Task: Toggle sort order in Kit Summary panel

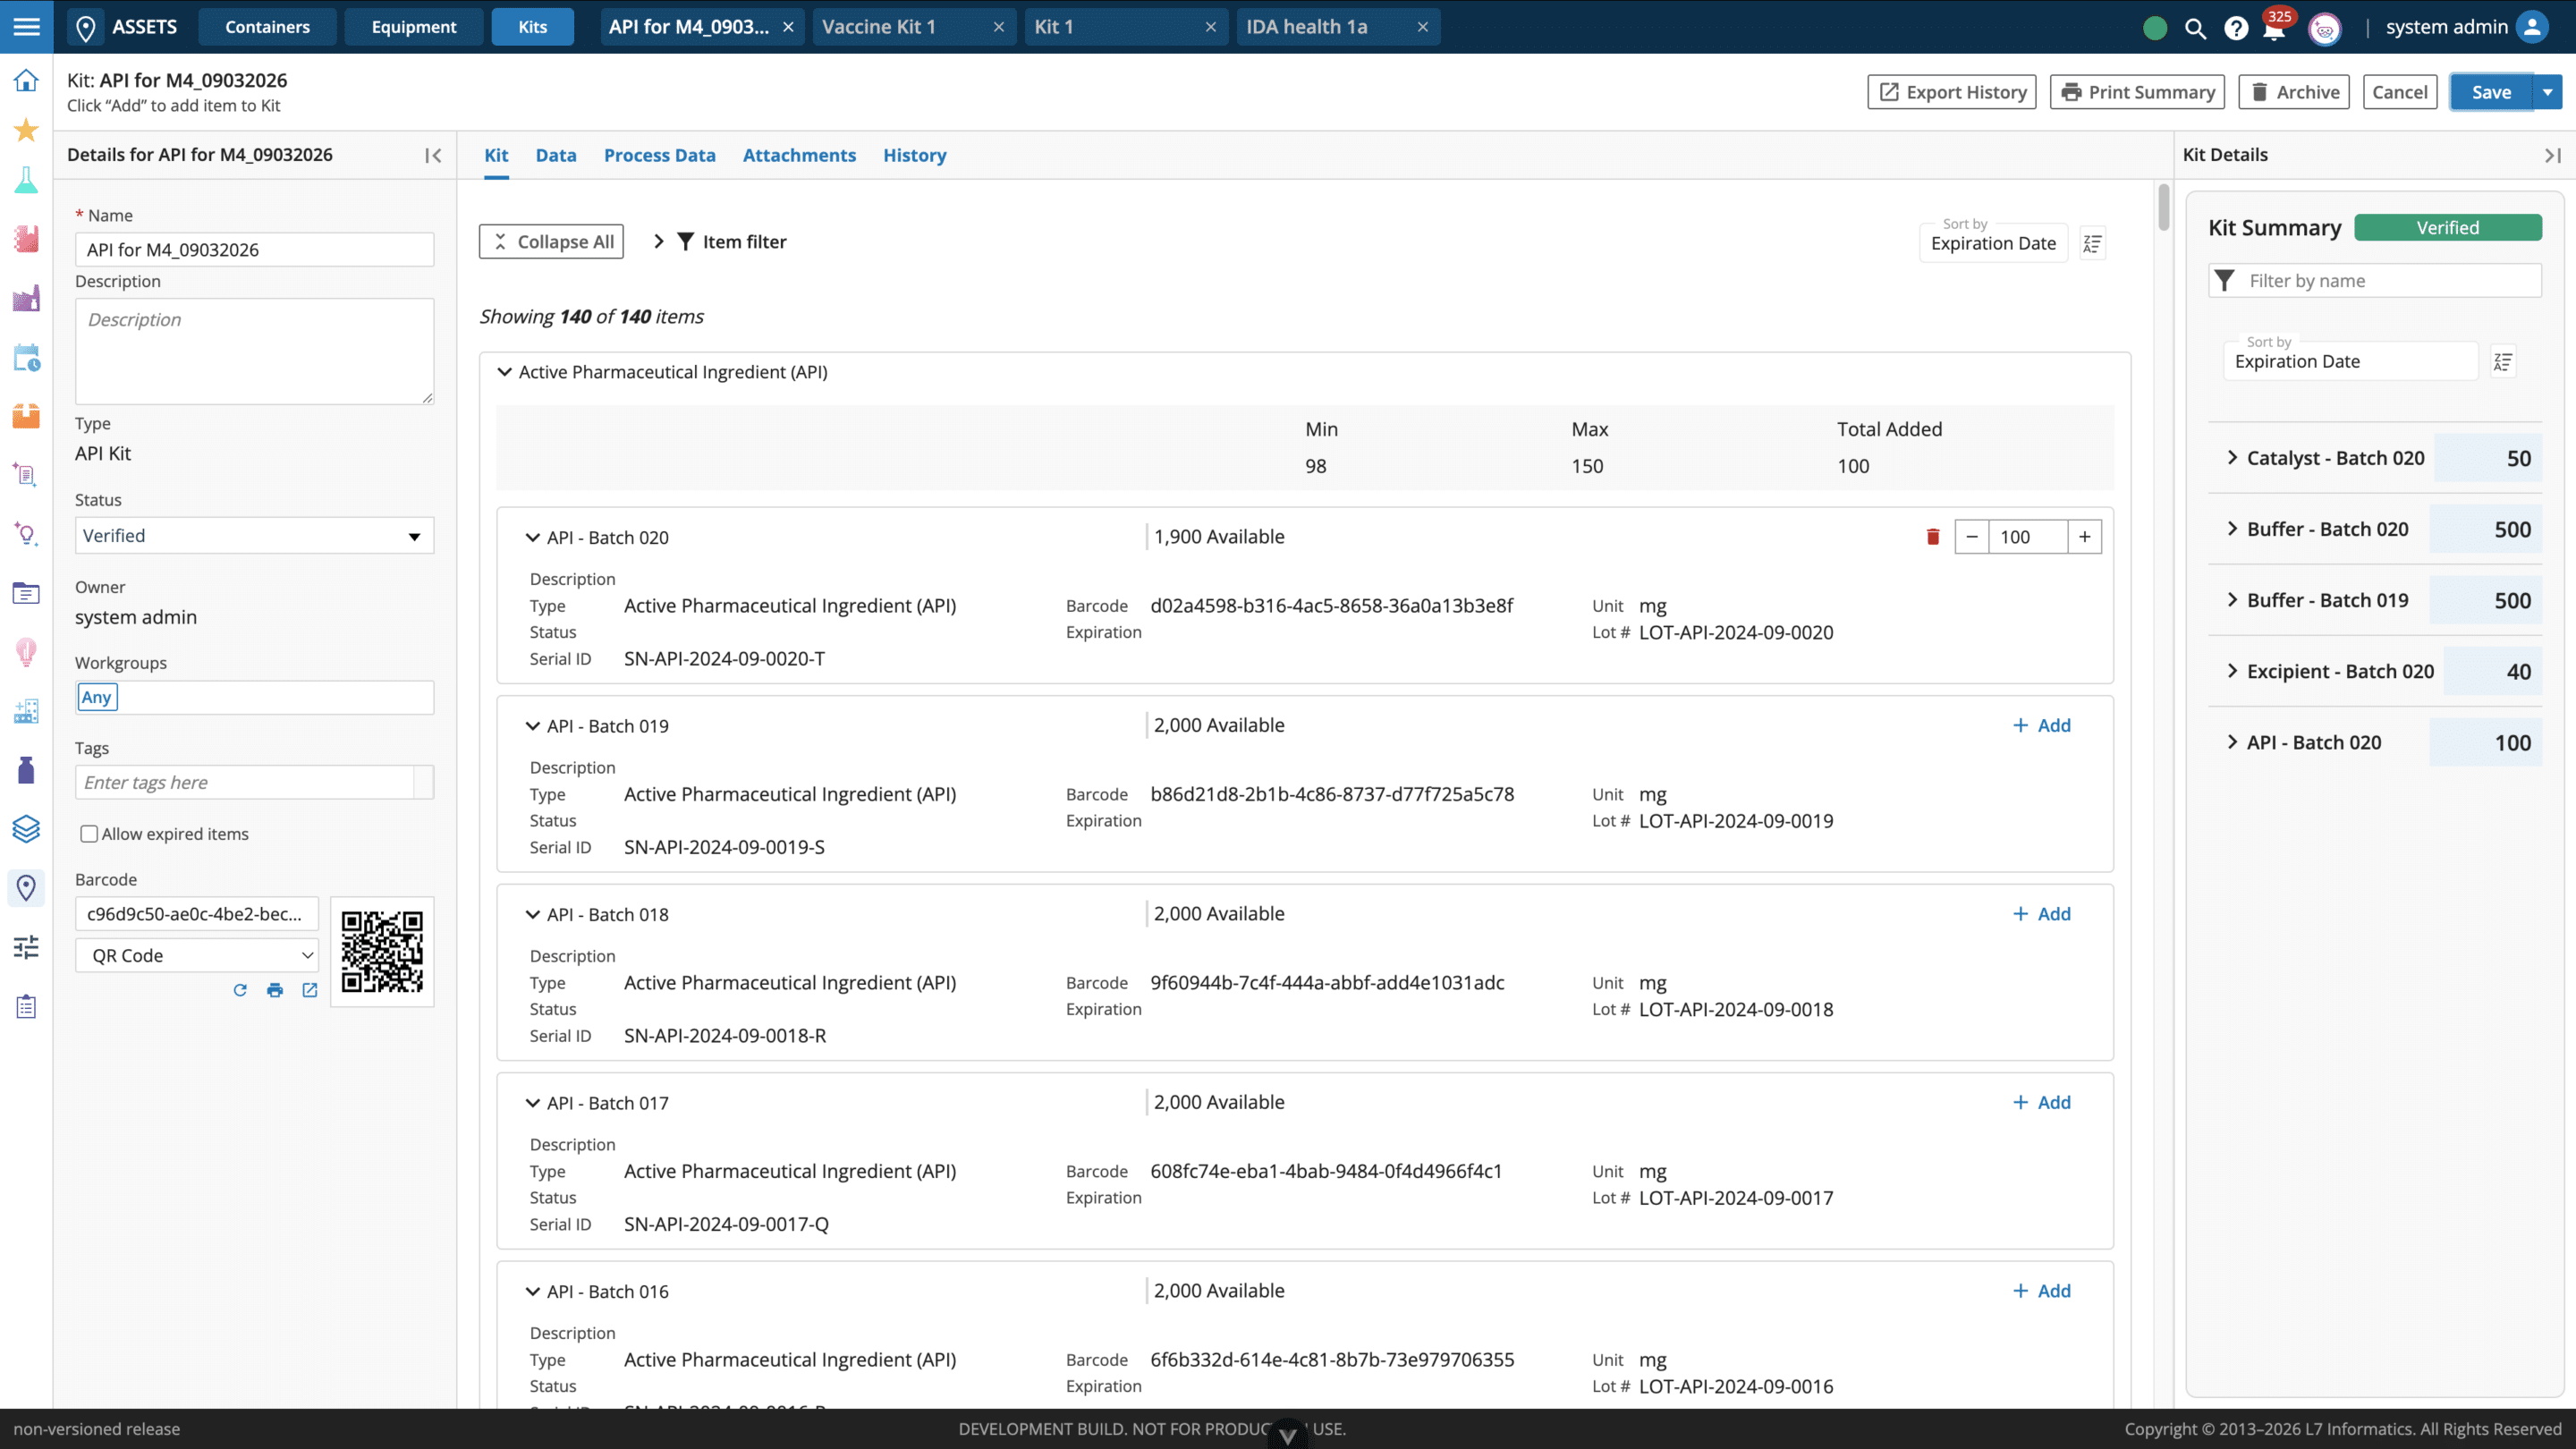Action: tap(2503, 361)
